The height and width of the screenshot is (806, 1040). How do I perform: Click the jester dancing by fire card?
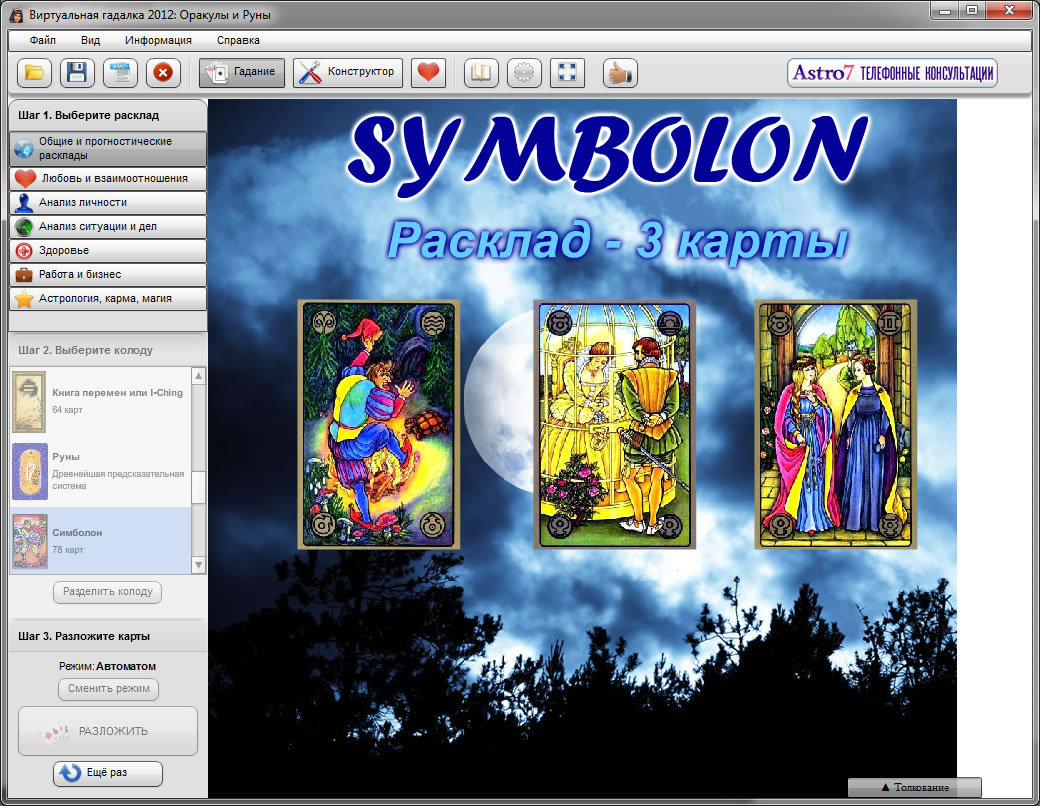379,425
